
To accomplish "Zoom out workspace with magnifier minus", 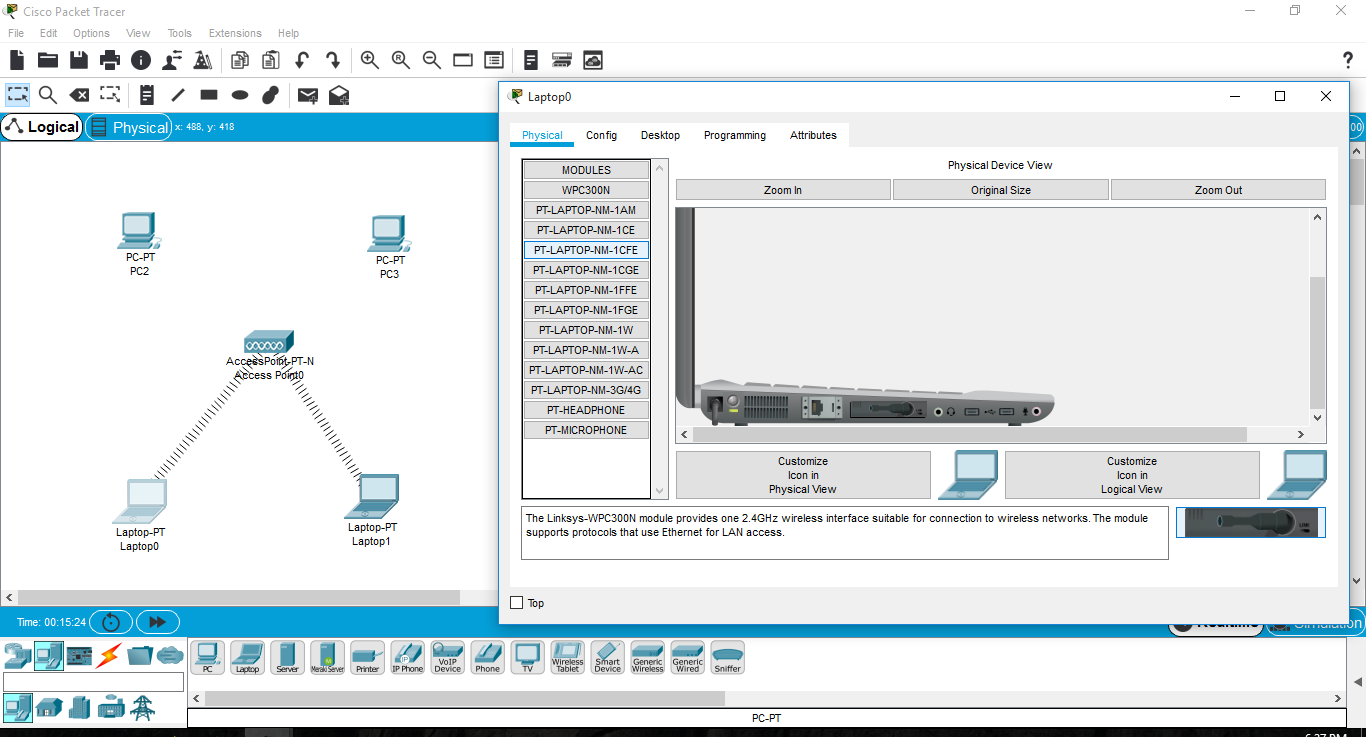I will click(x=432, y=60).
